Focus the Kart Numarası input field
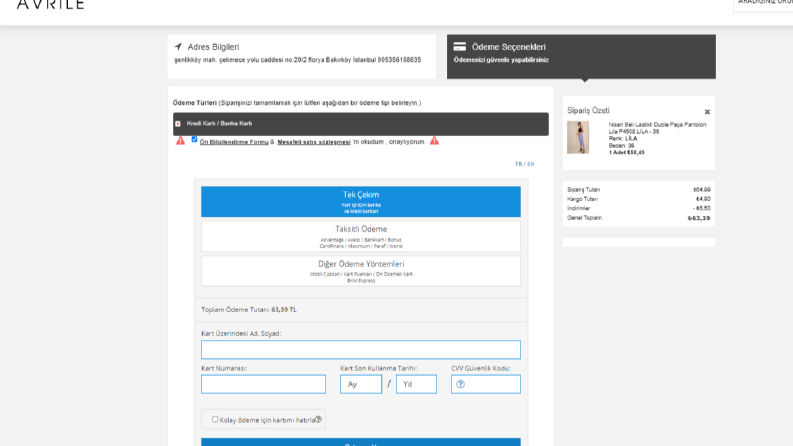 click(x=263, y=384)
